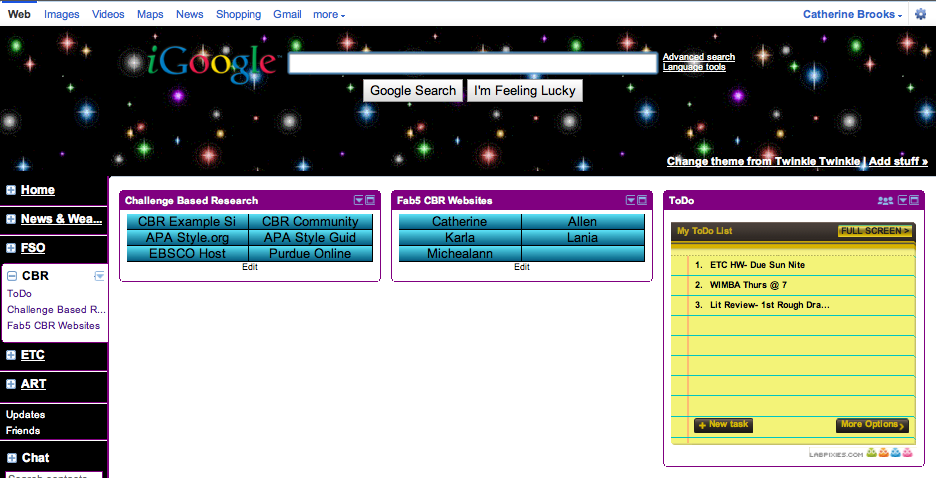Open the ToDo gadget menu arrow
This screenshot has width=936, height=478.
coord(903,201)
